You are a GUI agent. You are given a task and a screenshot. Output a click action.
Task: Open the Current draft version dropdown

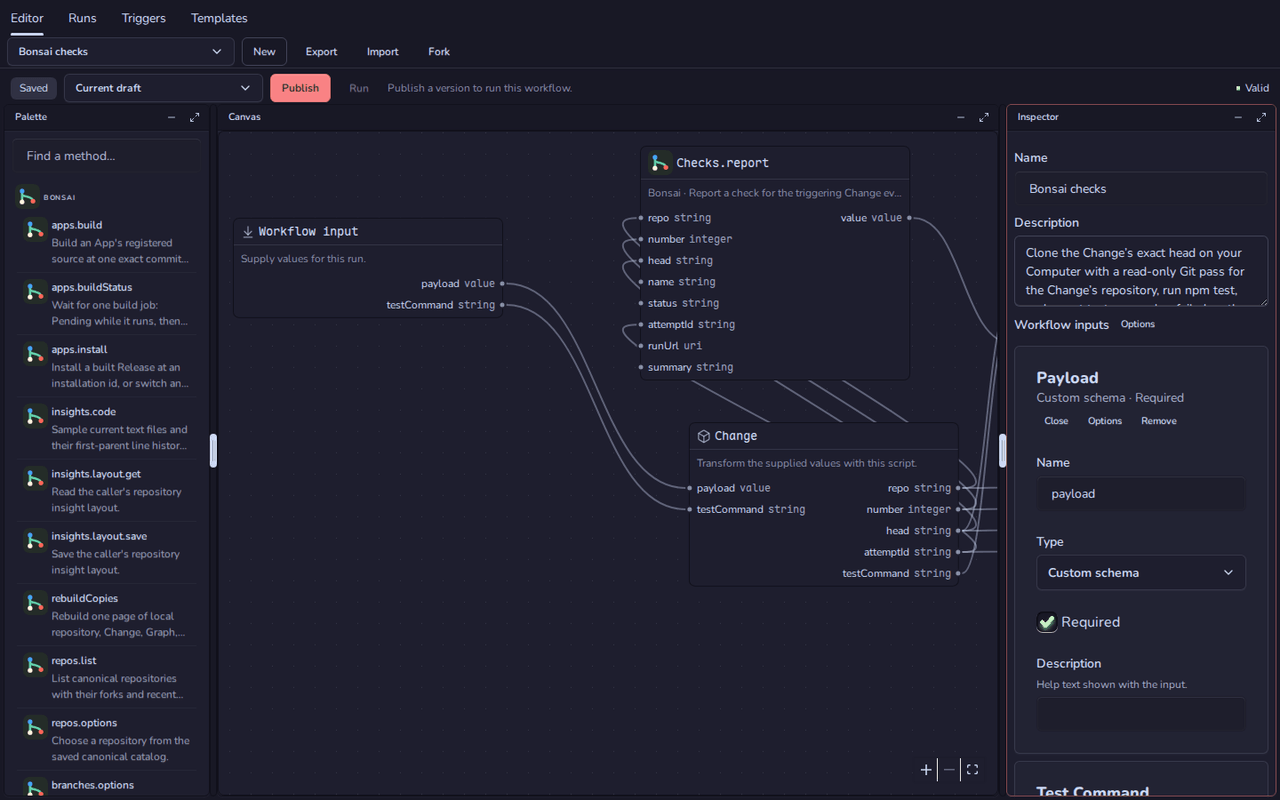(x=163, y=88)
